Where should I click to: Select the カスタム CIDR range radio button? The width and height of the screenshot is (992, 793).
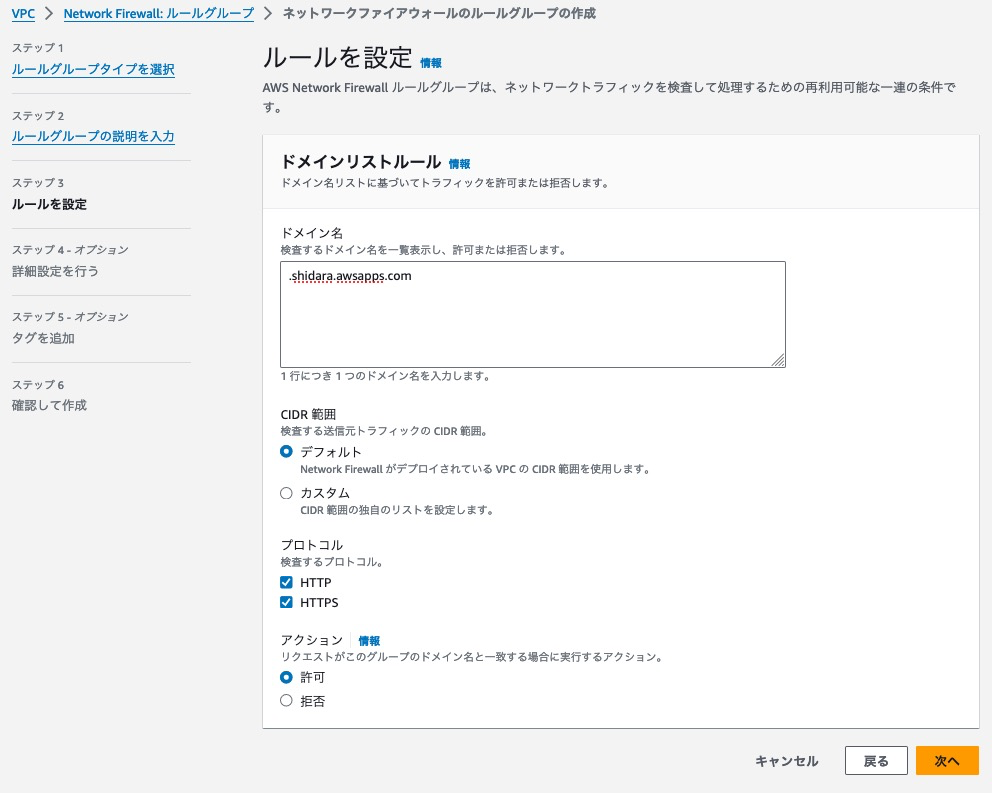click(286, 493)
